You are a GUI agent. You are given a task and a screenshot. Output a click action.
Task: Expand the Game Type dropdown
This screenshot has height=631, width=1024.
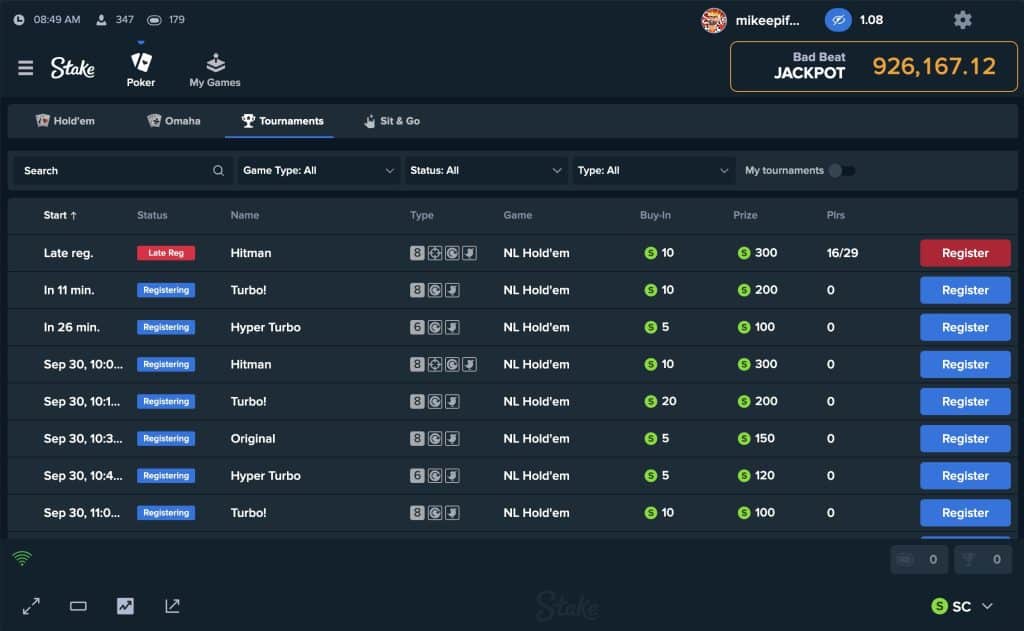tap(318, 171)
